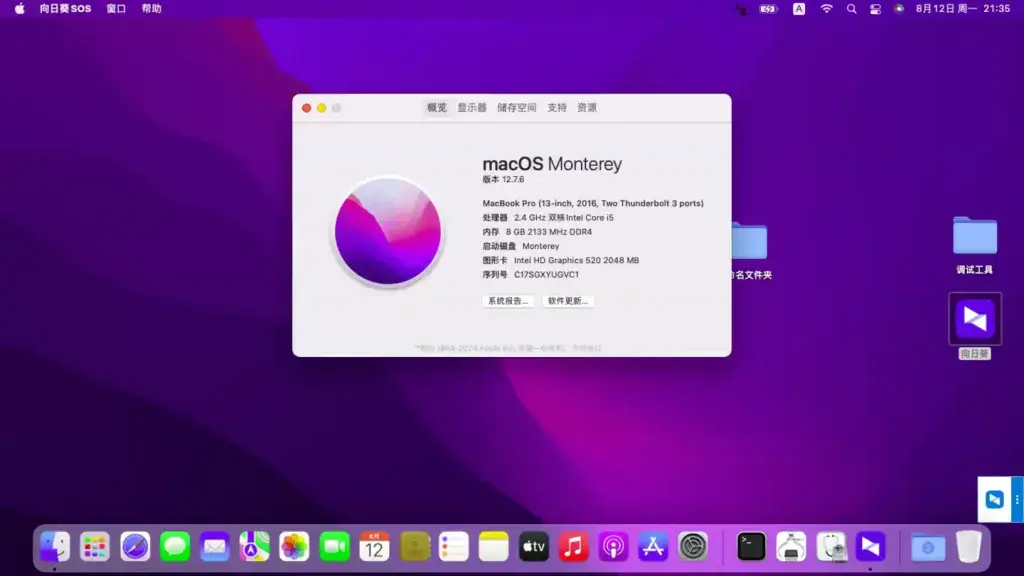Click the MacBook Pro model description
The width and height of the screenshot is (1024, 576).
(593, 203)
